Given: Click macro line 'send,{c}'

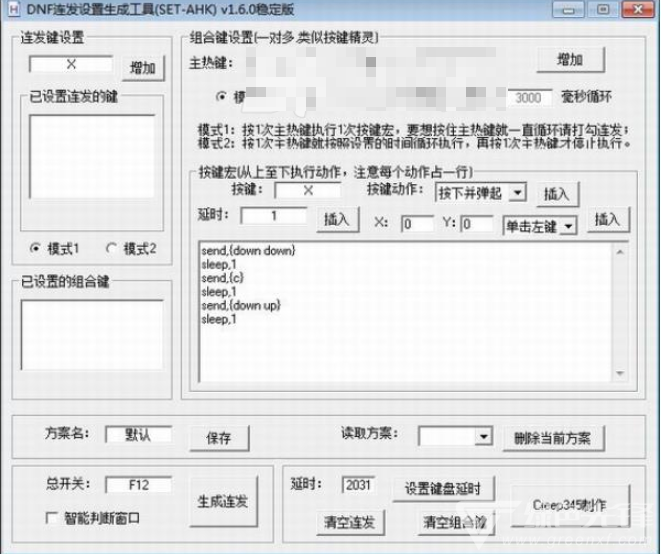Looking at the screenshot, I should 222,278.
